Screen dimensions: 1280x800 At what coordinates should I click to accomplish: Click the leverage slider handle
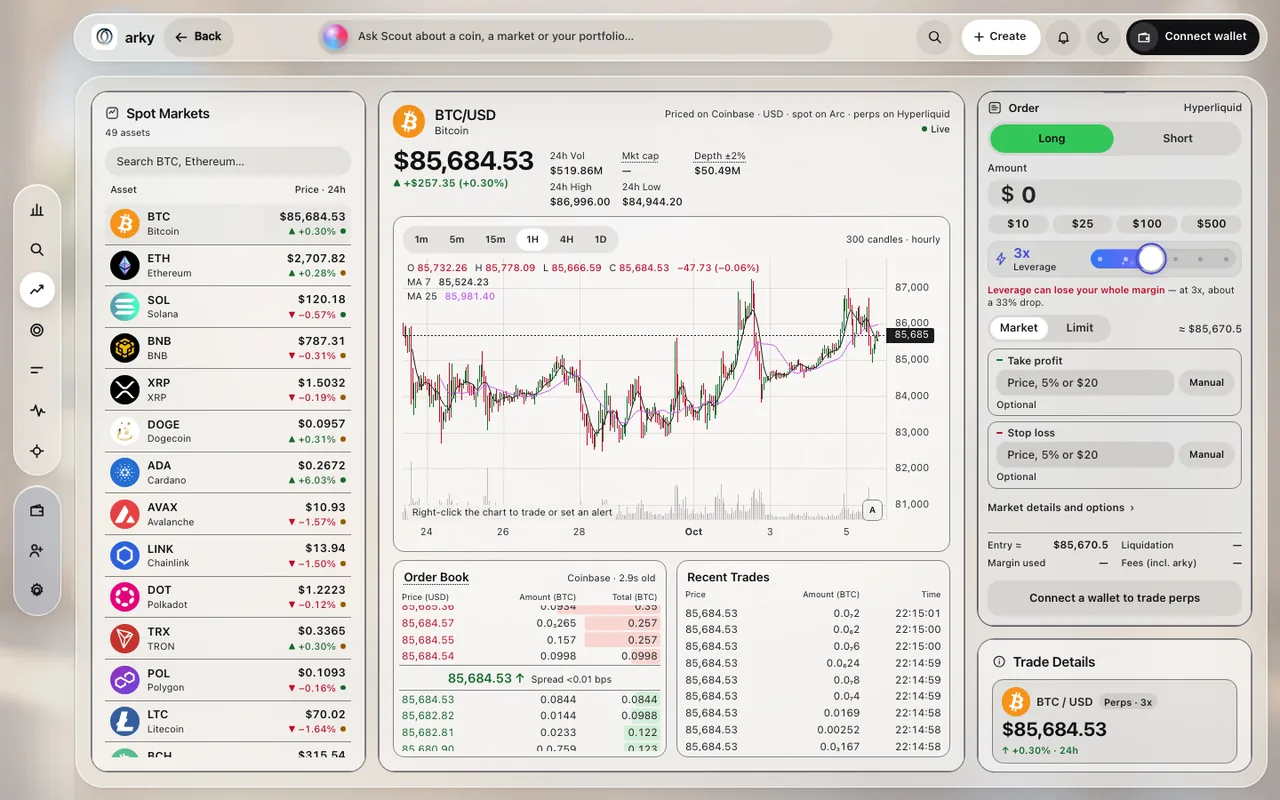(x=1152, y=259)
